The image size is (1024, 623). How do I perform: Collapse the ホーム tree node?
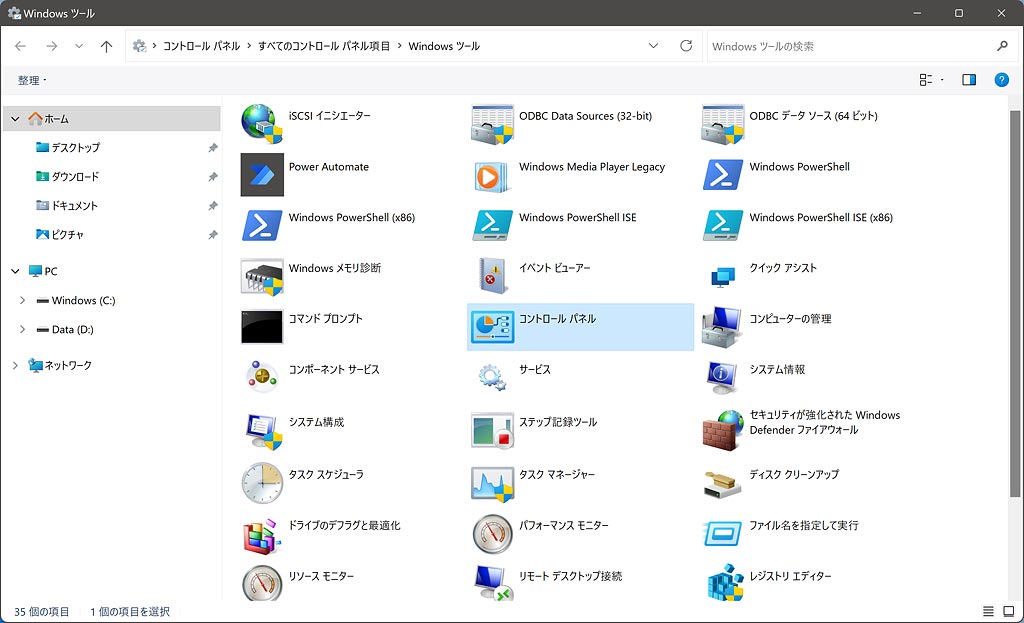point(15,119)
